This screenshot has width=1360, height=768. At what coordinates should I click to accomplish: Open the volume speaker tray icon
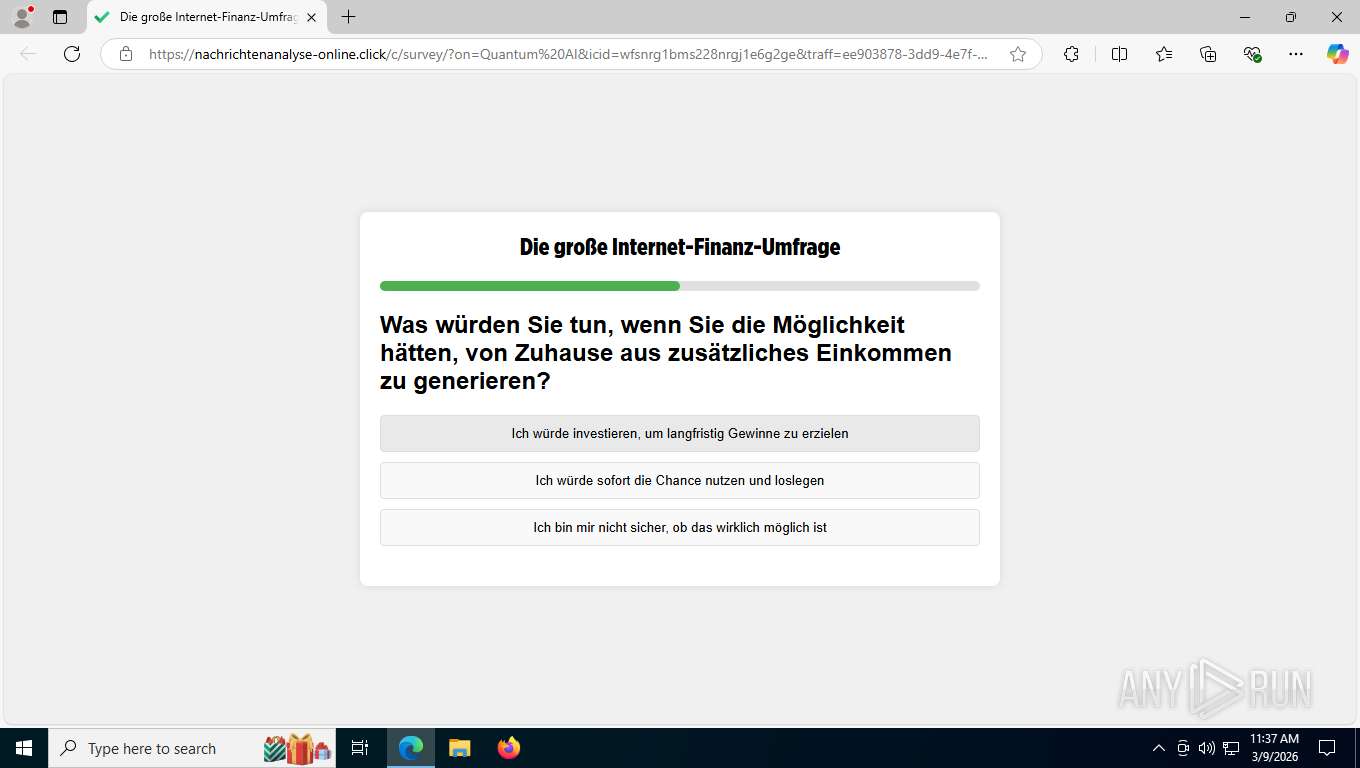(1206, 748)
